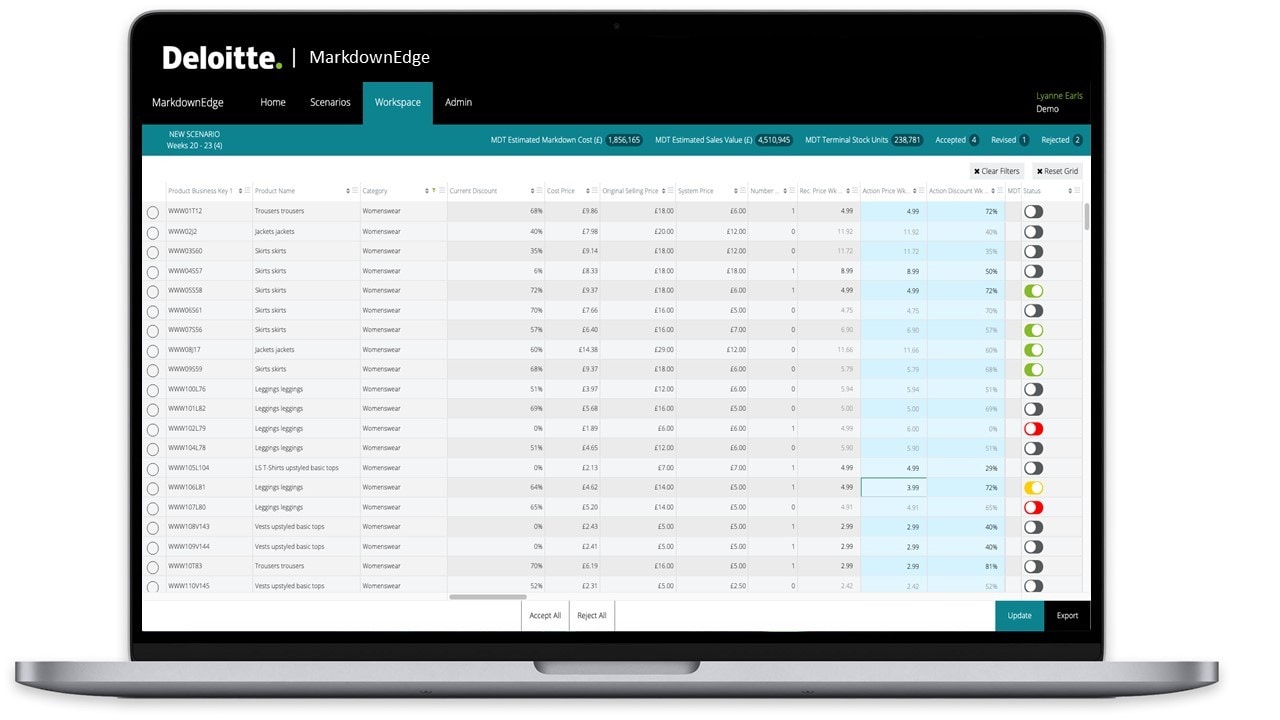The height and width of the screenshot is (720, 1280).
Task: Sort the Number column
Action: click(x=785, y=191)
